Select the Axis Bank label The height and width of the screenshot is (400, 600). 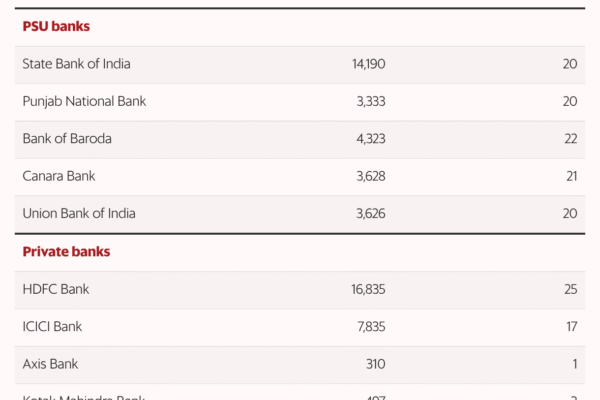pyautogui.click(x=50, y=364)
